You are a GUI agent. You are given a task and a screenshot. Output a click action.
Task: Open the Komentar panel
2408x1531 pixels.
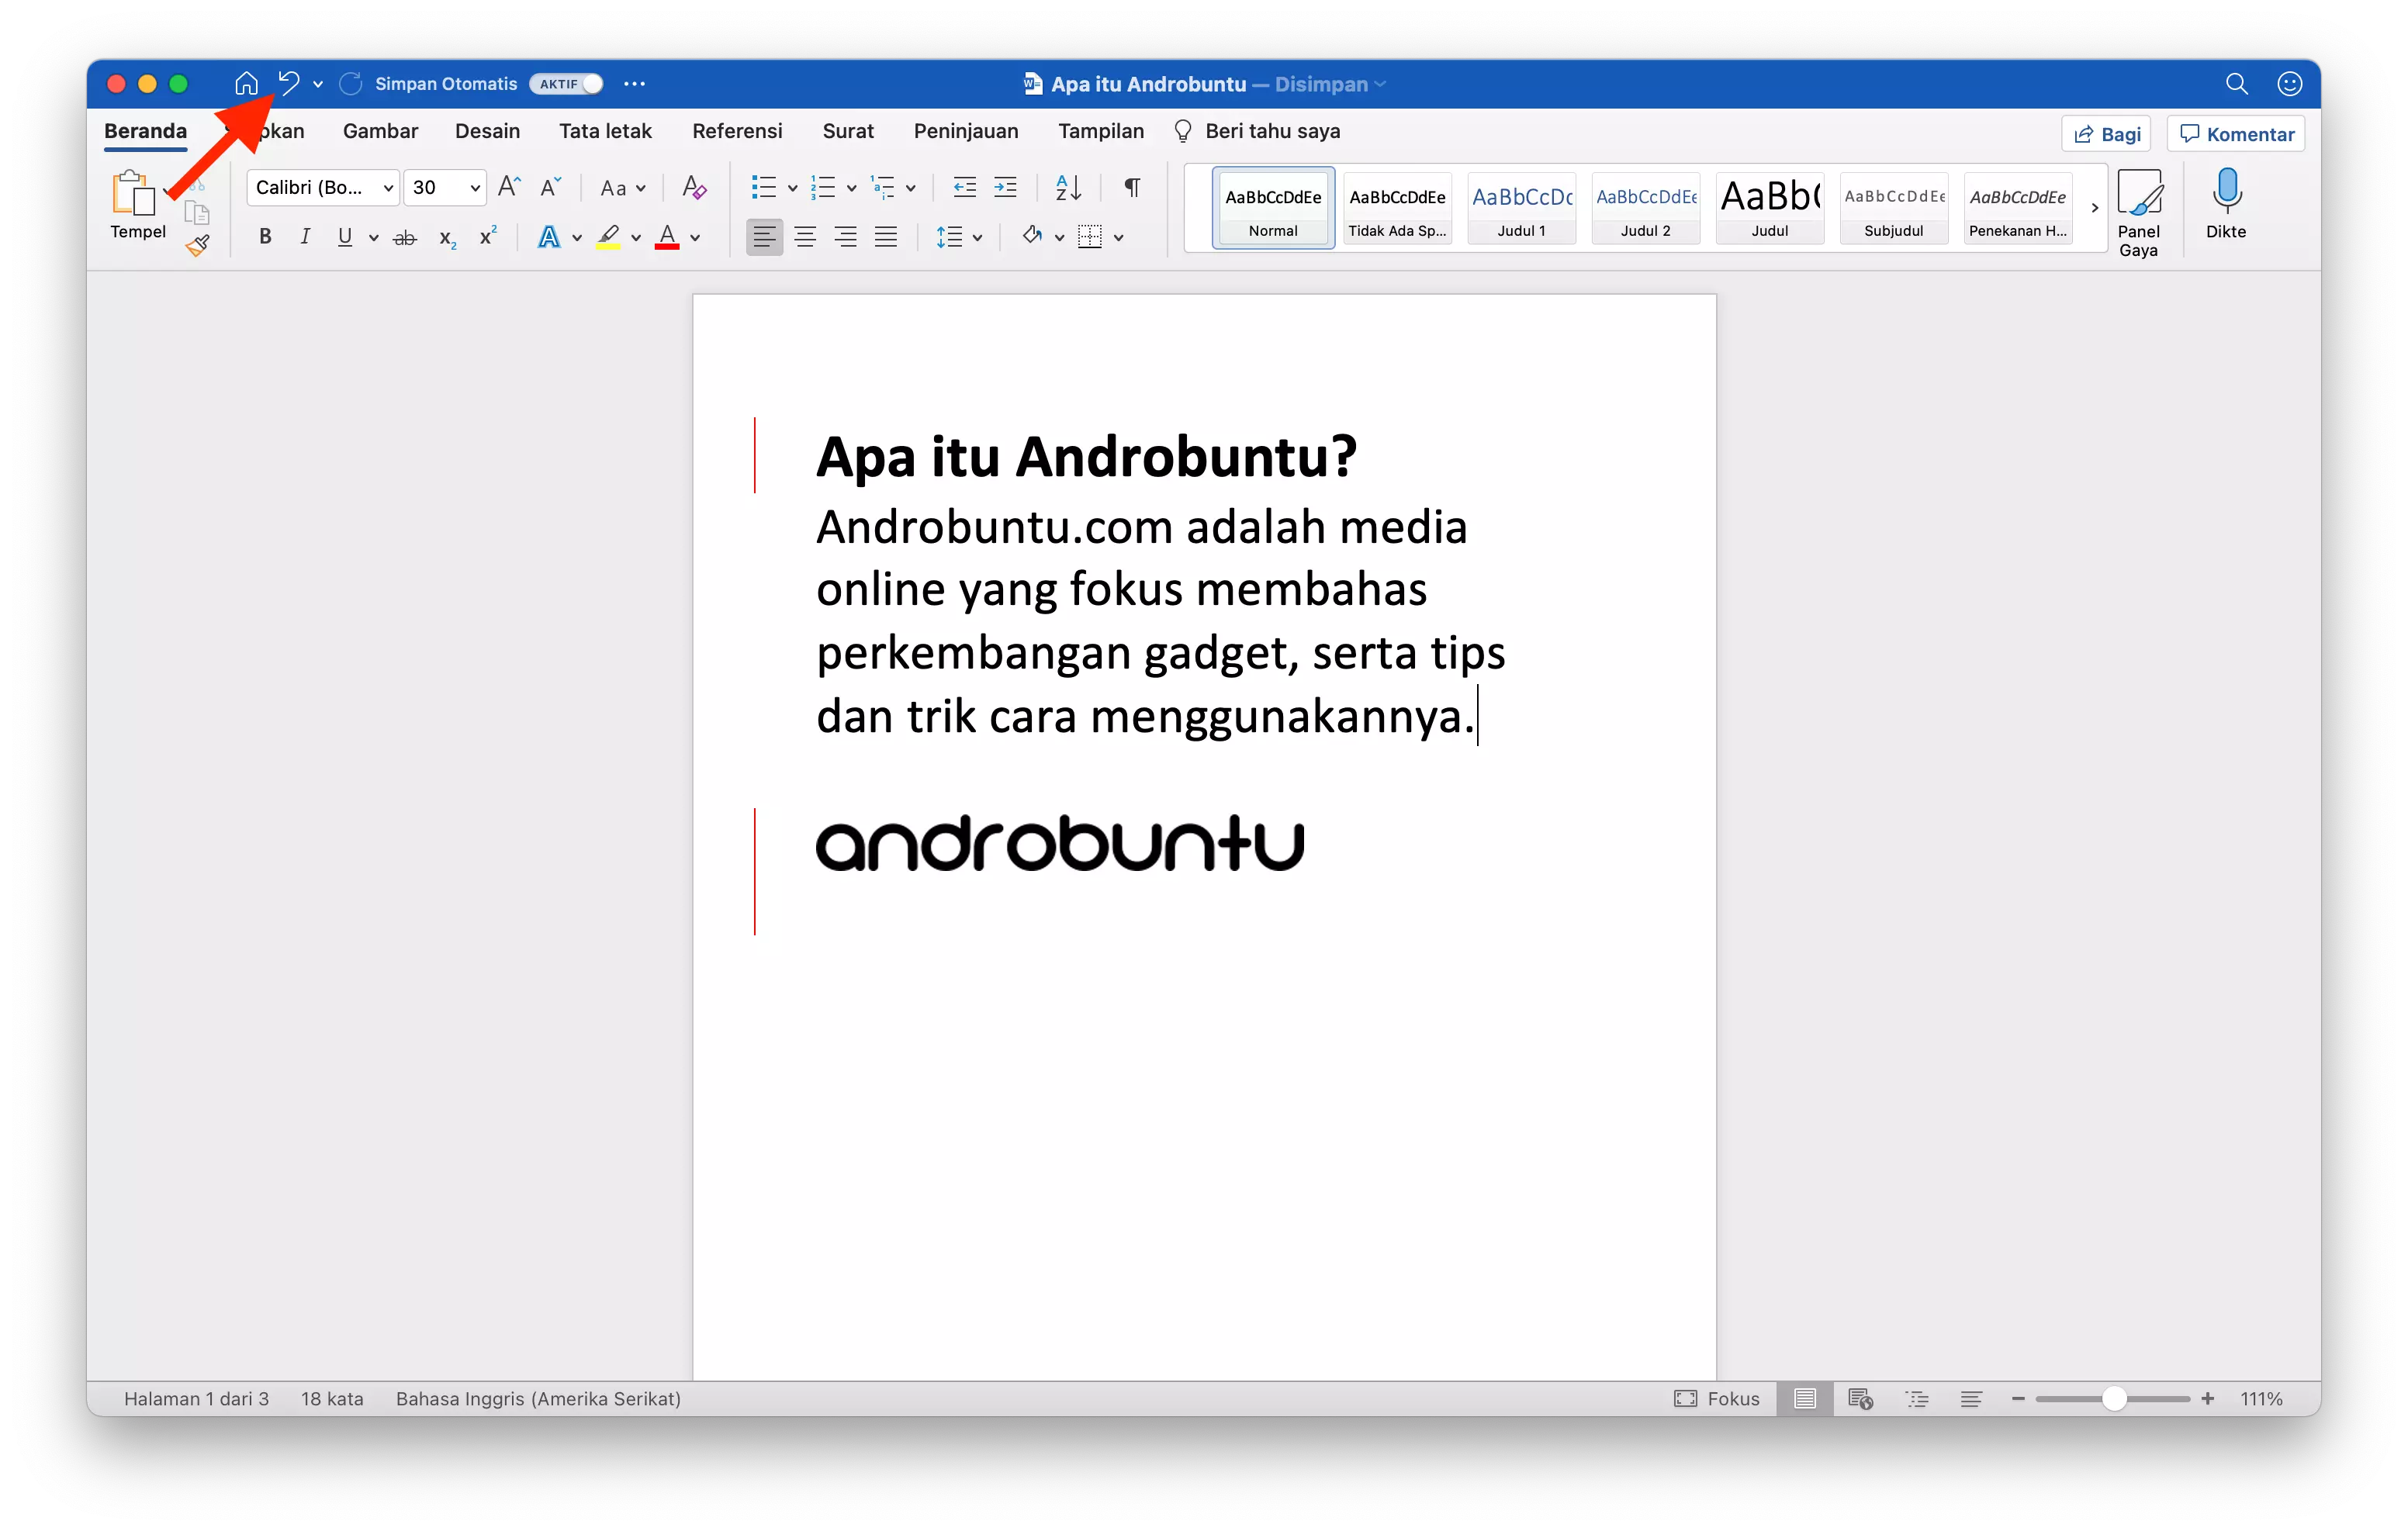point(2236,132)
